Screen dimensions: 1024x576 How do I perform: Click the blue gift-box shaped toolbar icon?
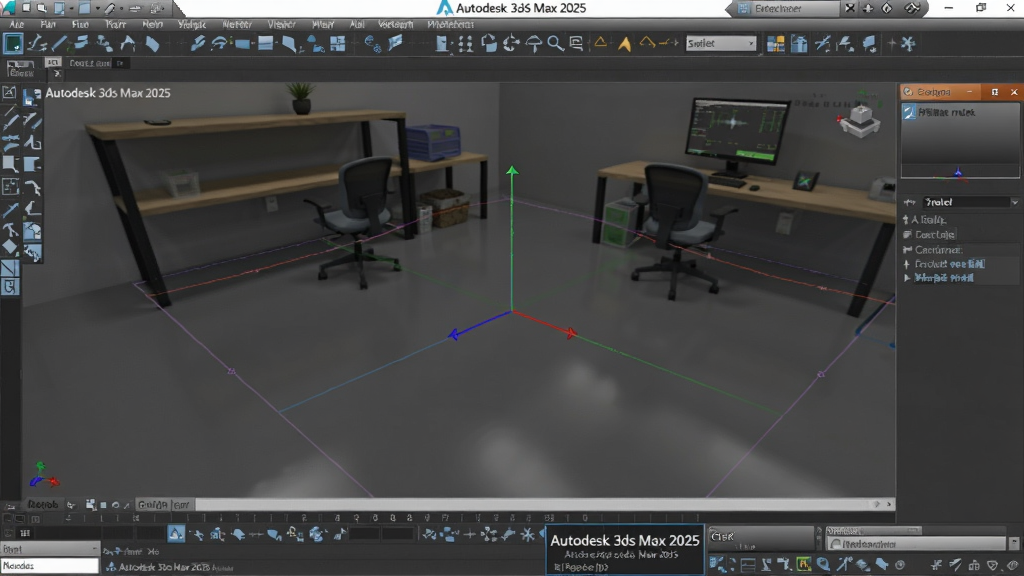[x=799, y=44]
